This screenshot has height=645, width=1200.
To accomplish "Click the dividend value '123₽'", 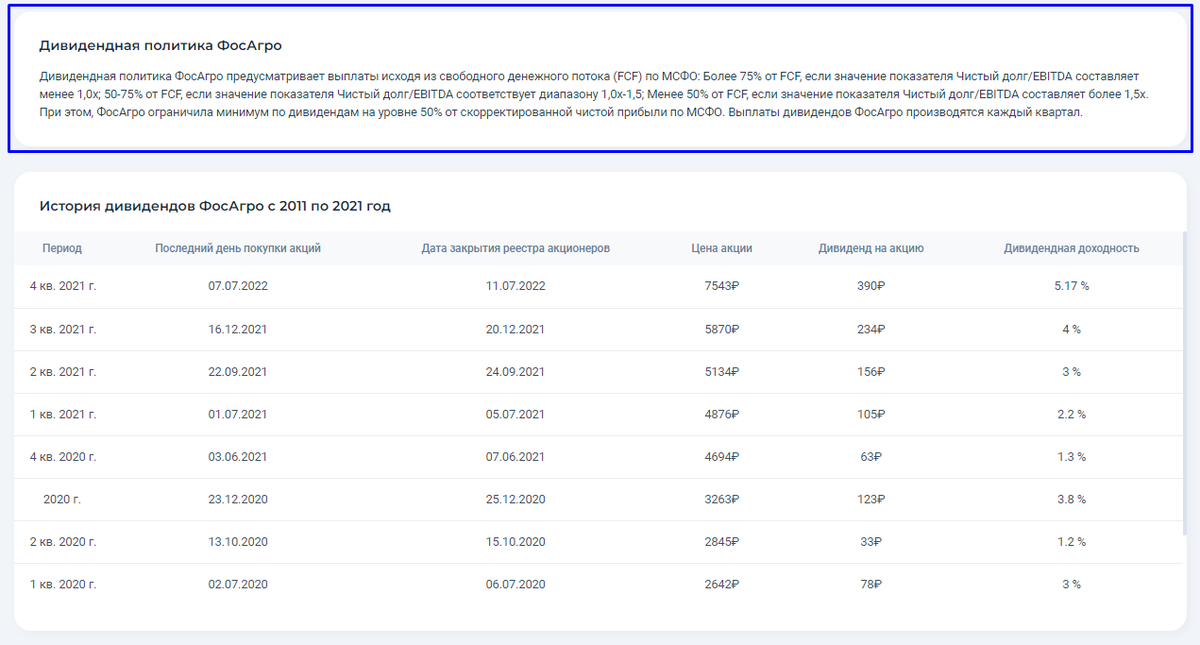I will tap(871, 499).
